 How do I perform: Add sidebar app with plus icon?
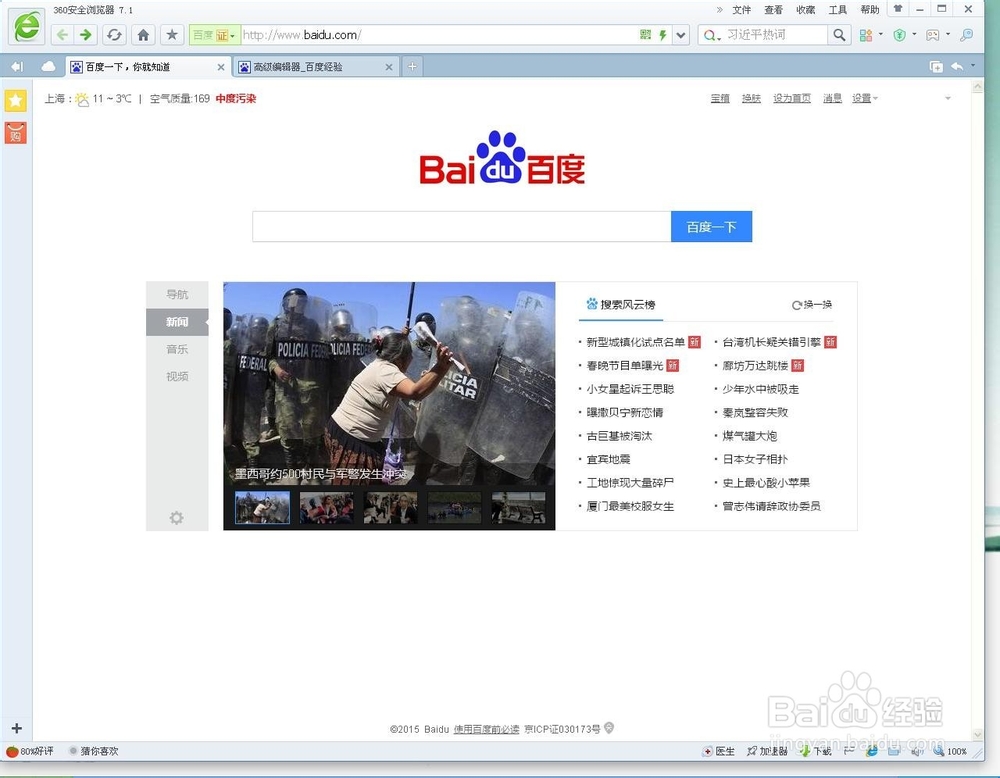pos(17,728)
